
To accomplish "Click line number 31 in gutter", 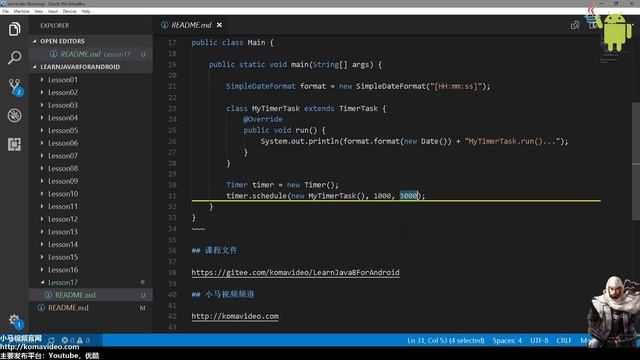I will [x=172, y=196].
